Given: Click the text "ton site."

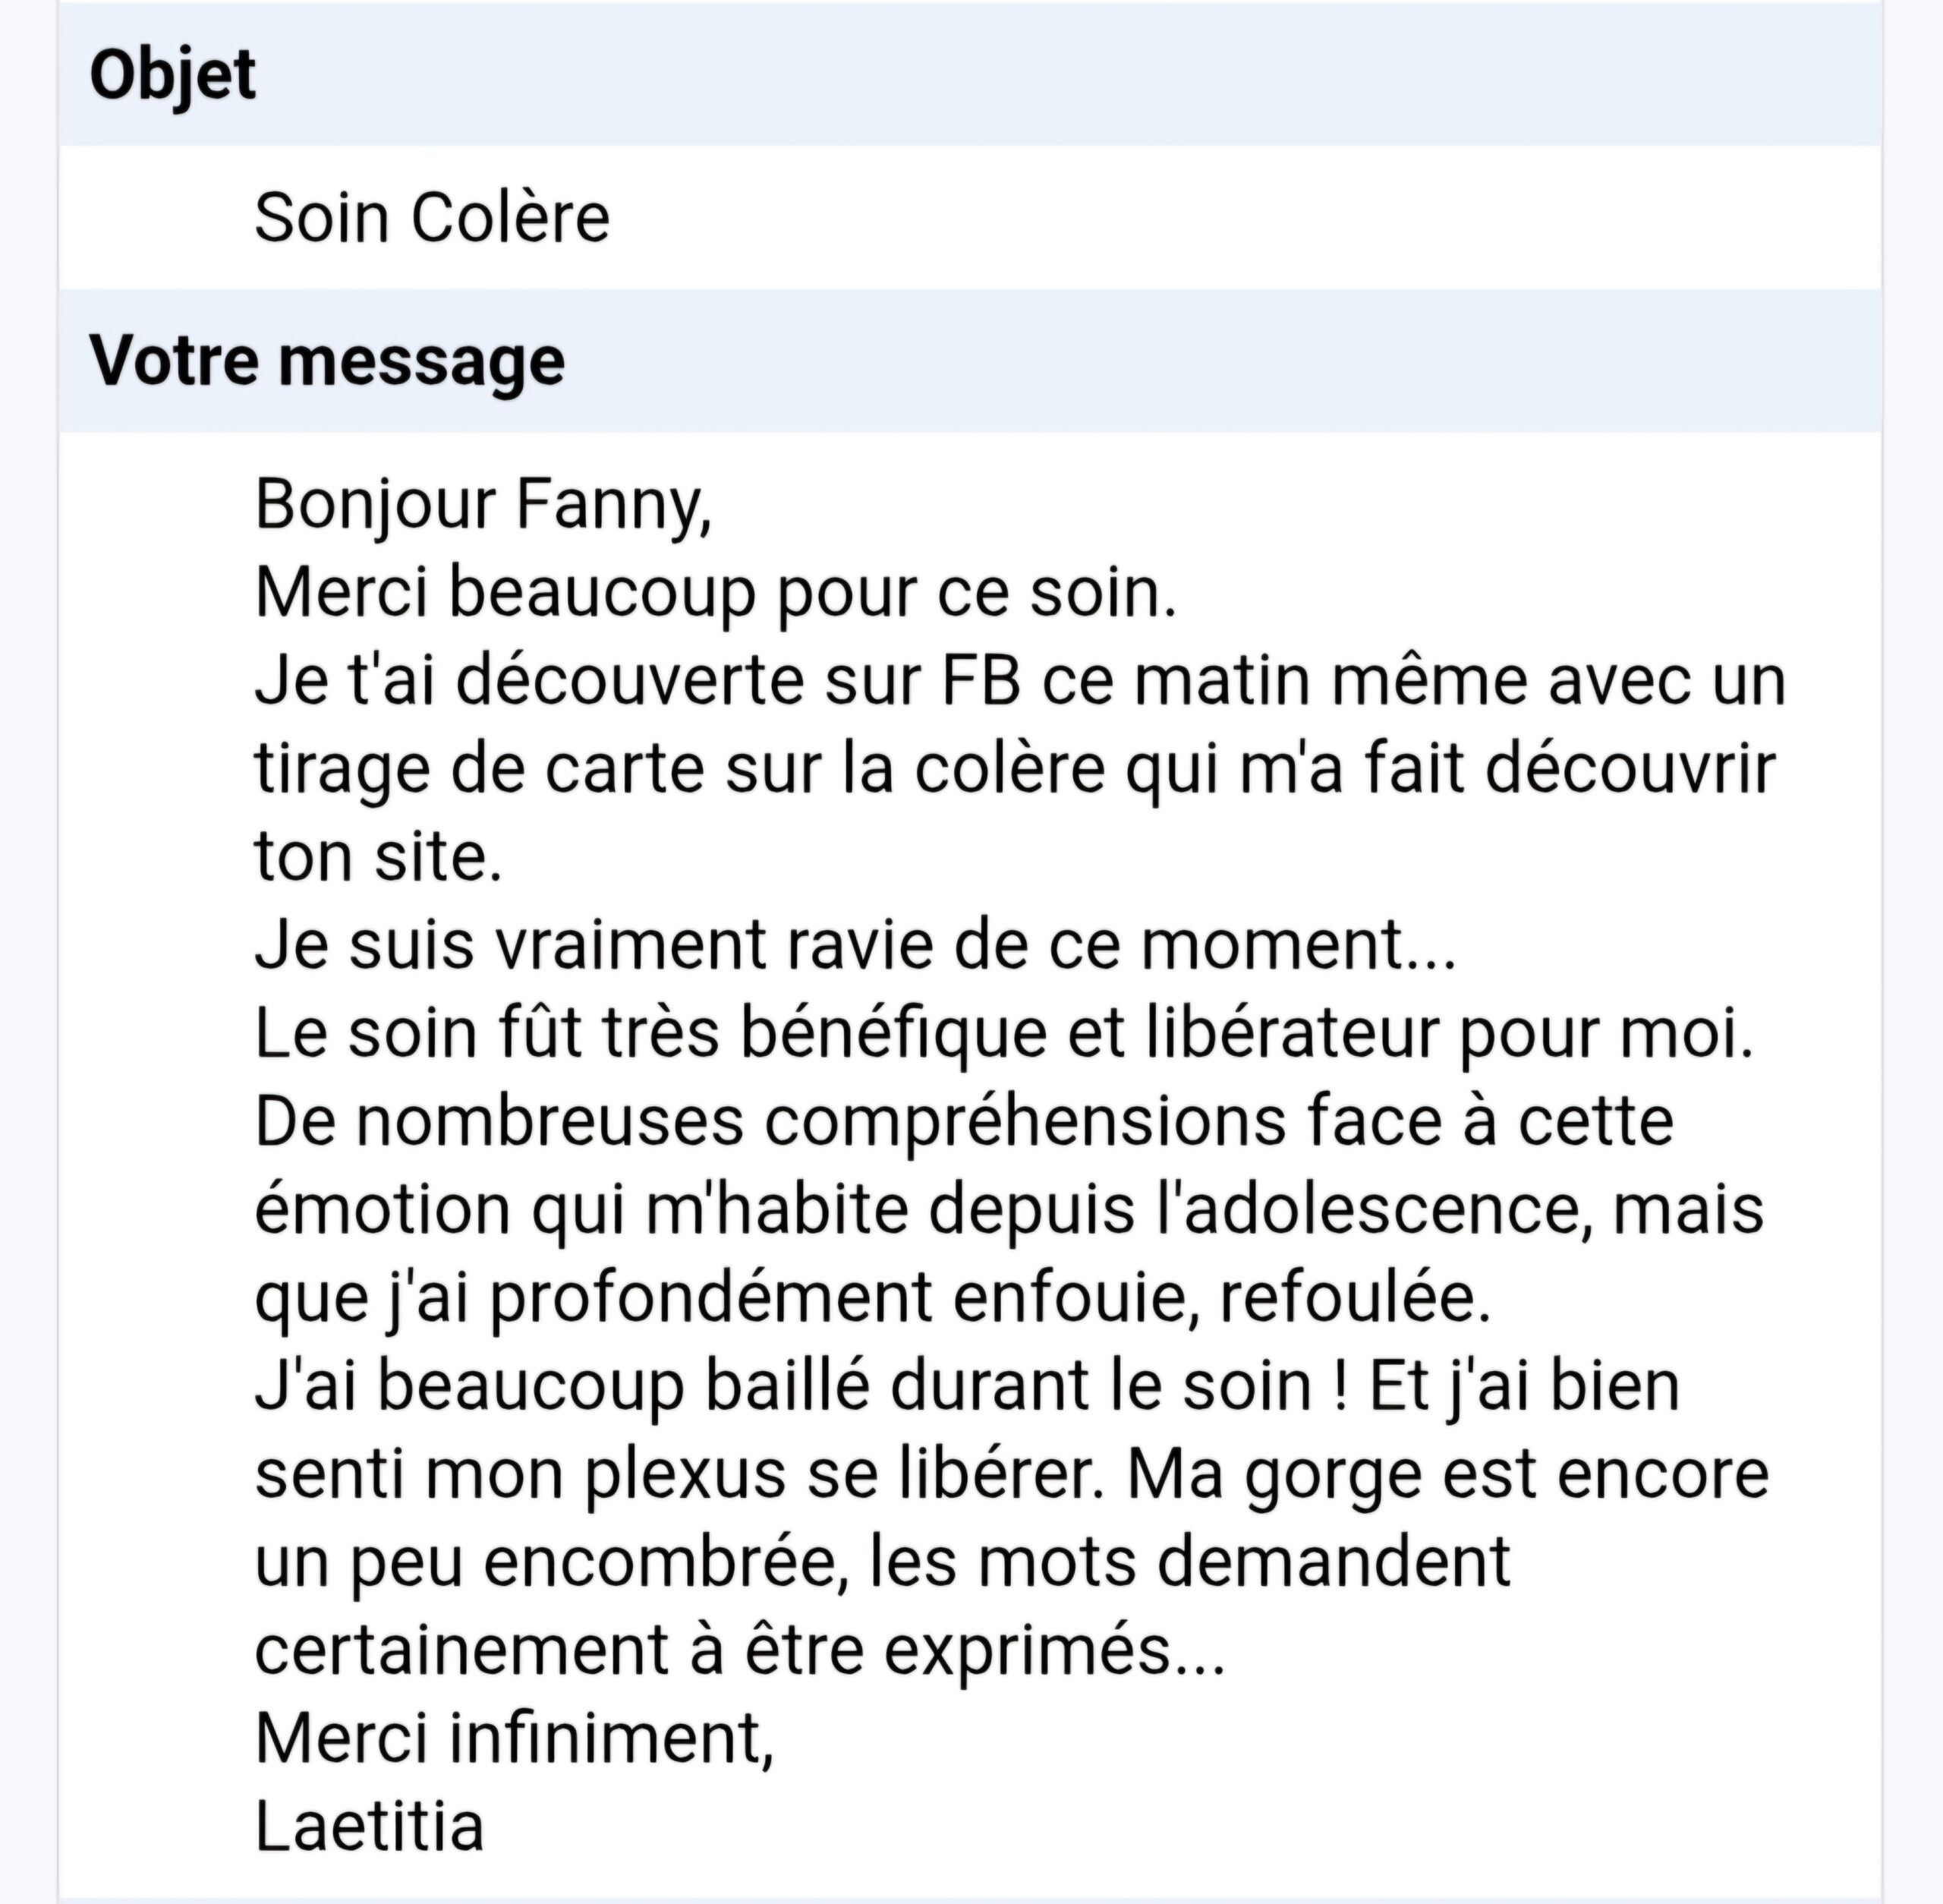Looking at the screenshot, I should coord(378,857).
